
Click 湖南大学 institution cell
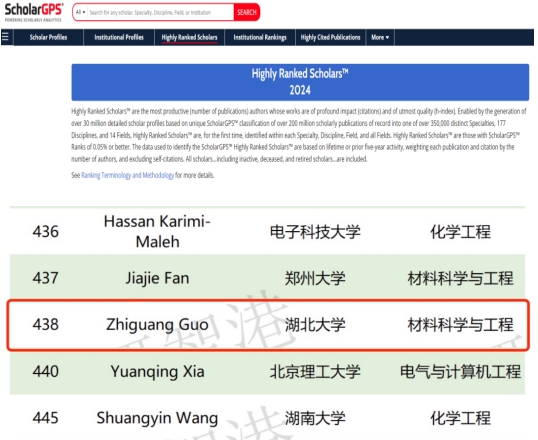tap(315, 418)
